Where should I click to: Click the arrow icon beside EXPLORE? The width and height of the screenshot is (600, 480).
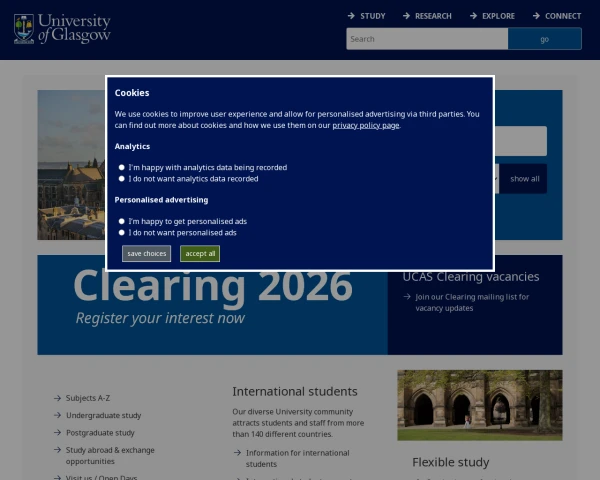473,16
